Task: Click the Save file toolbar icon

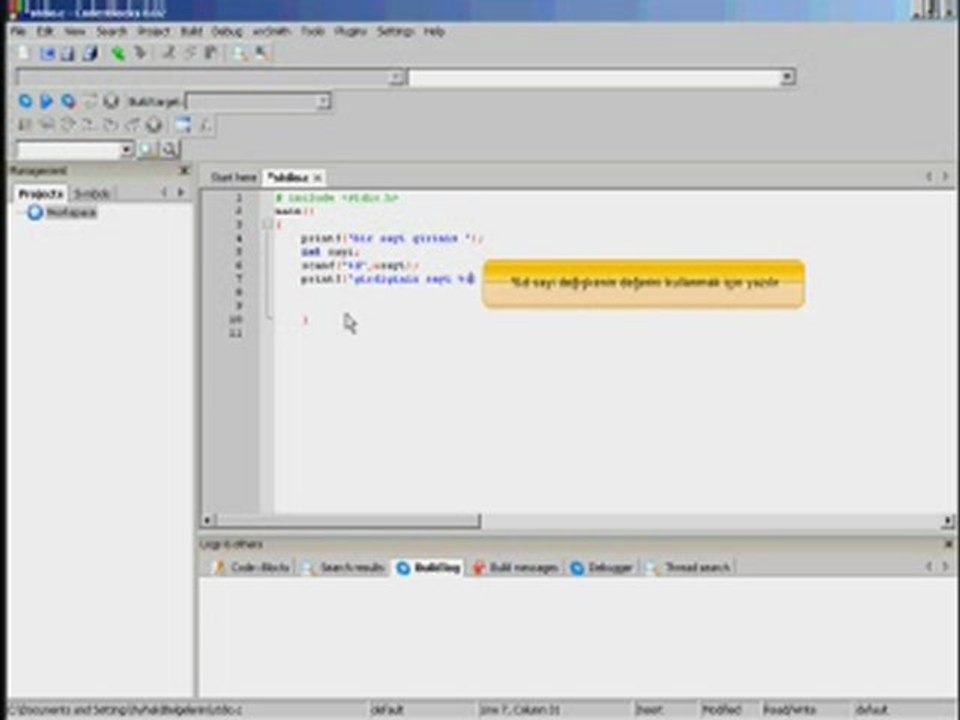Action: (68, 53)
